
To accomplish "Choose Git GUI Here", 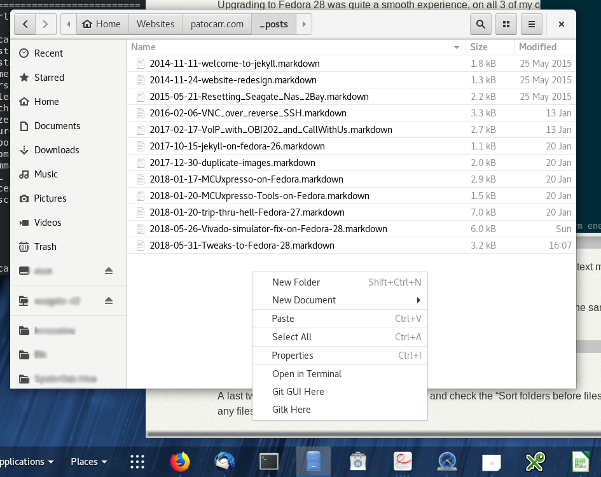I will pyautogui.click(x=340, y=392).
